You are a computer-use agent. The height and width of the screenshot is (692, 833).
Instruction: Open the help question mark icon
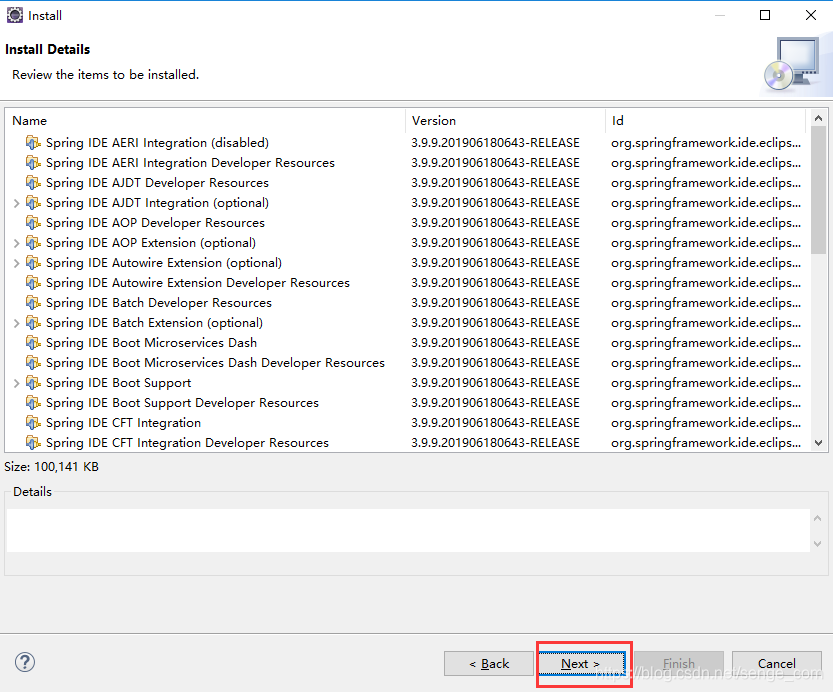(25, 662)
